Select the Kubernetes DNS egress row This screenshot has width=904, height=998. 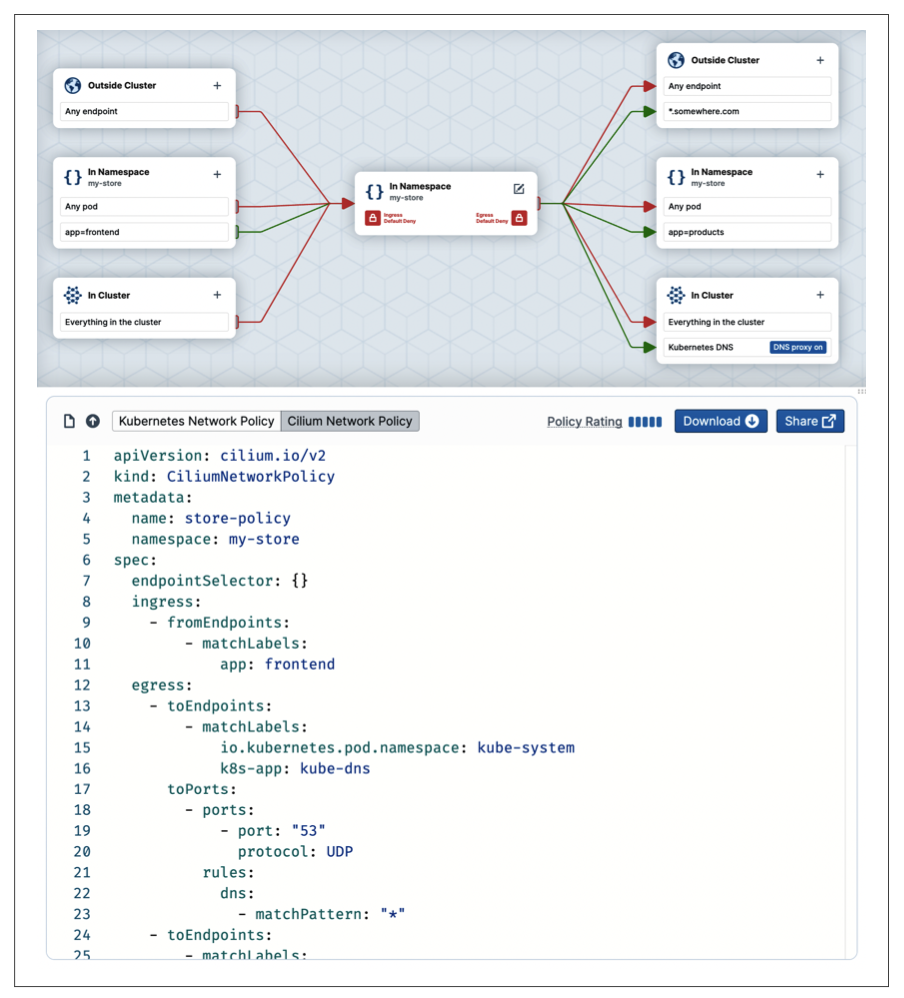pos(747,348)
